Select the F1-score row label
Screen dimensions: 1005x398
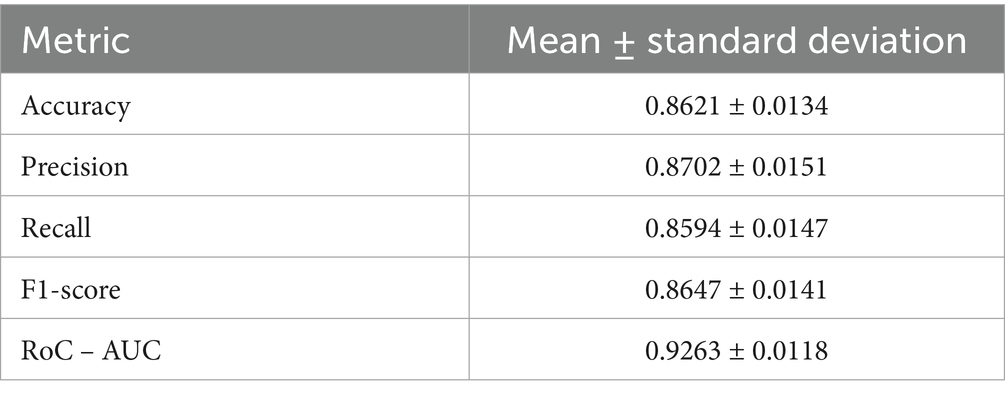(71, 290)
